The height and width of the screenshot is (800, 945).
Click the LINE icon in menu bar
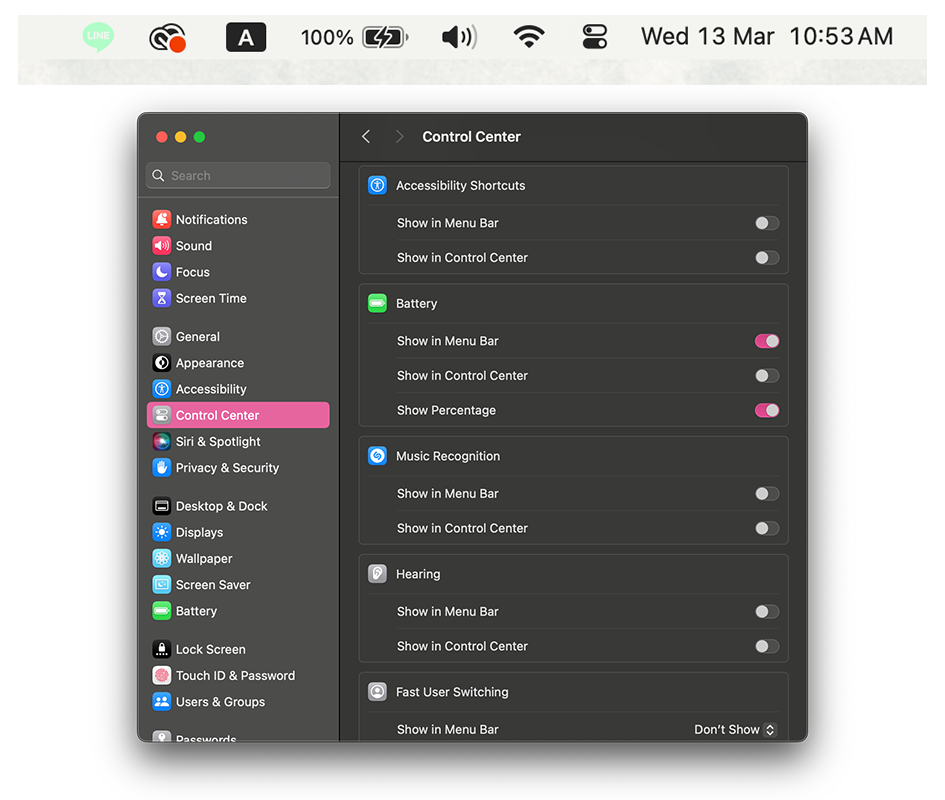tap(98, 37)
